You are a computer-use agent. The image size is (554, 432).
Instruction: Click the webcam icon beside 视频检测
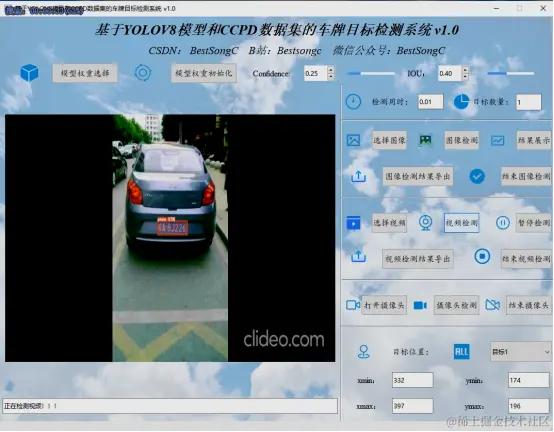425,223
